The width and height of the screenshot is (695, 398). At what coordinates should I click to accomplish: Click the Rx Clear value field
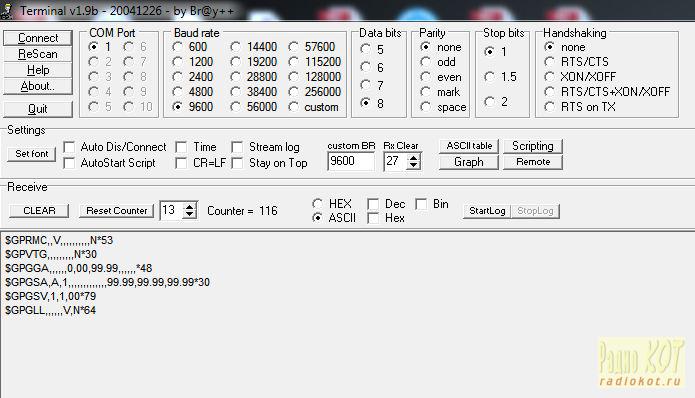(x=395, y=161)
